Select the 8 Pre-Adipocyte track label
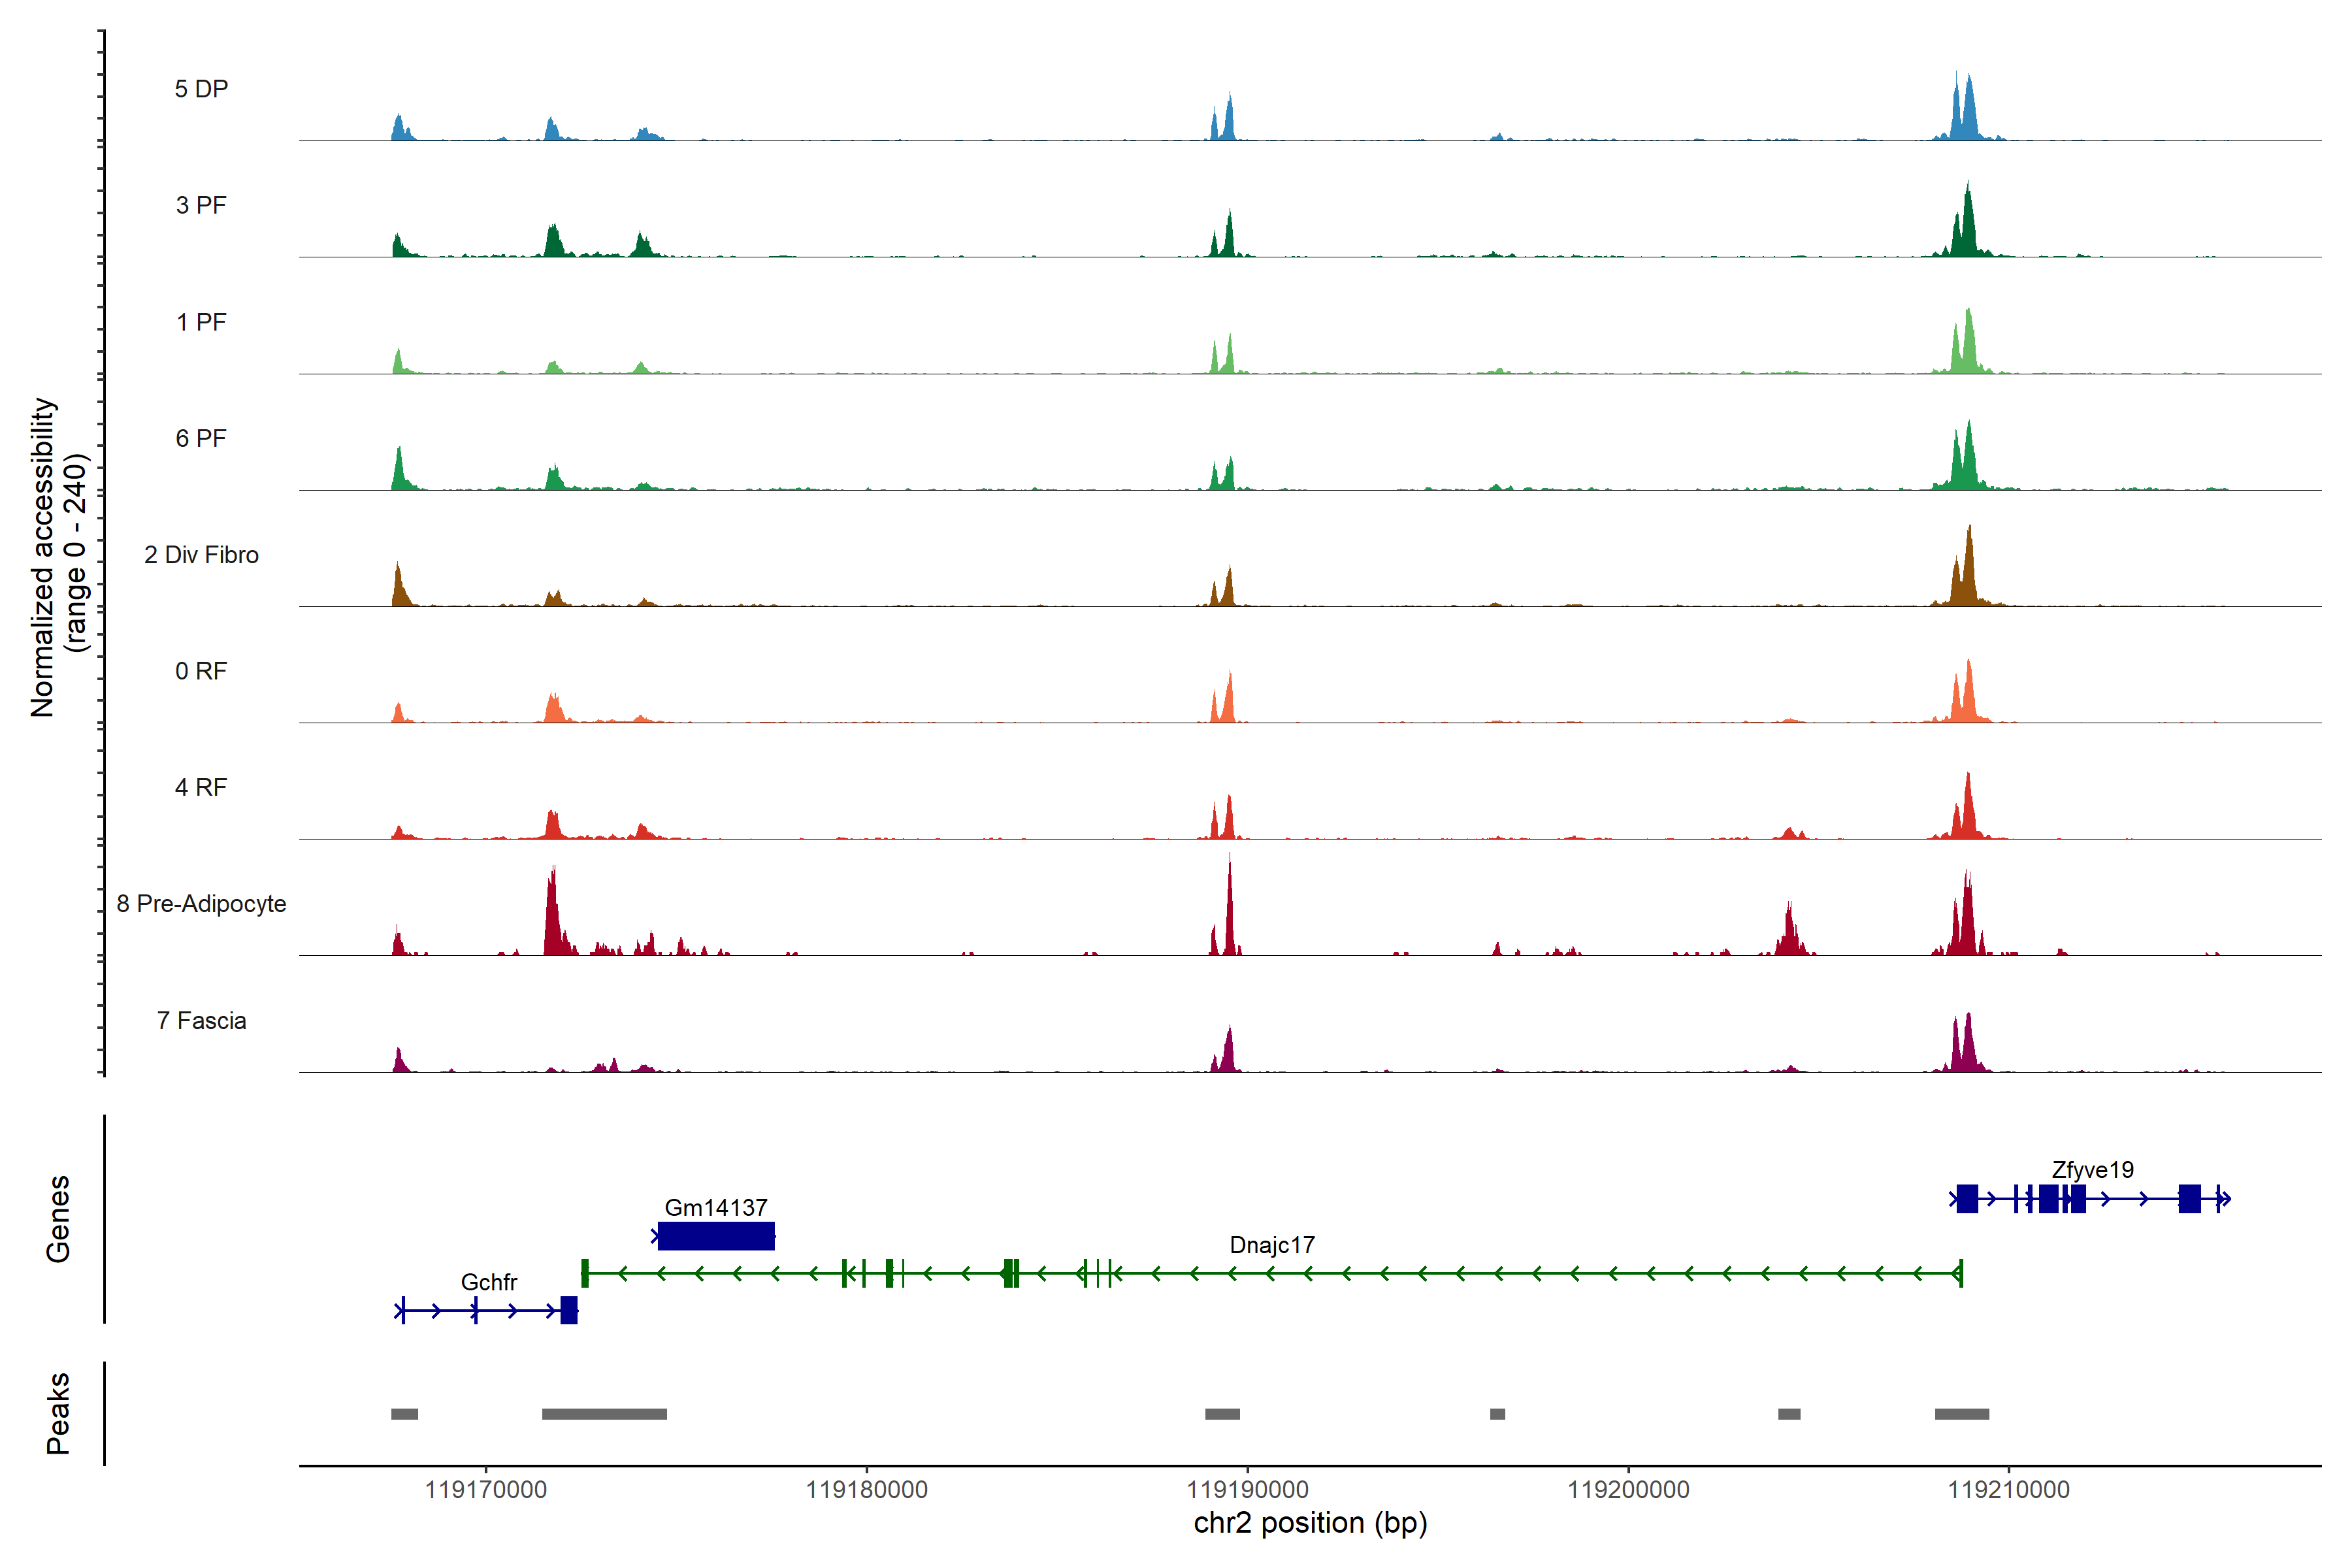 pyautogui.click(x=201, y=904)
